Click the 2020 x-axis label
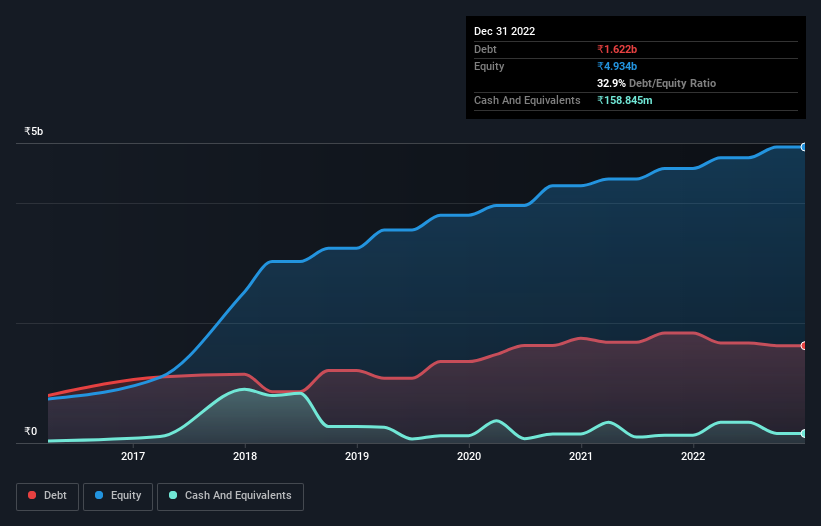 [x=469, y=456]
